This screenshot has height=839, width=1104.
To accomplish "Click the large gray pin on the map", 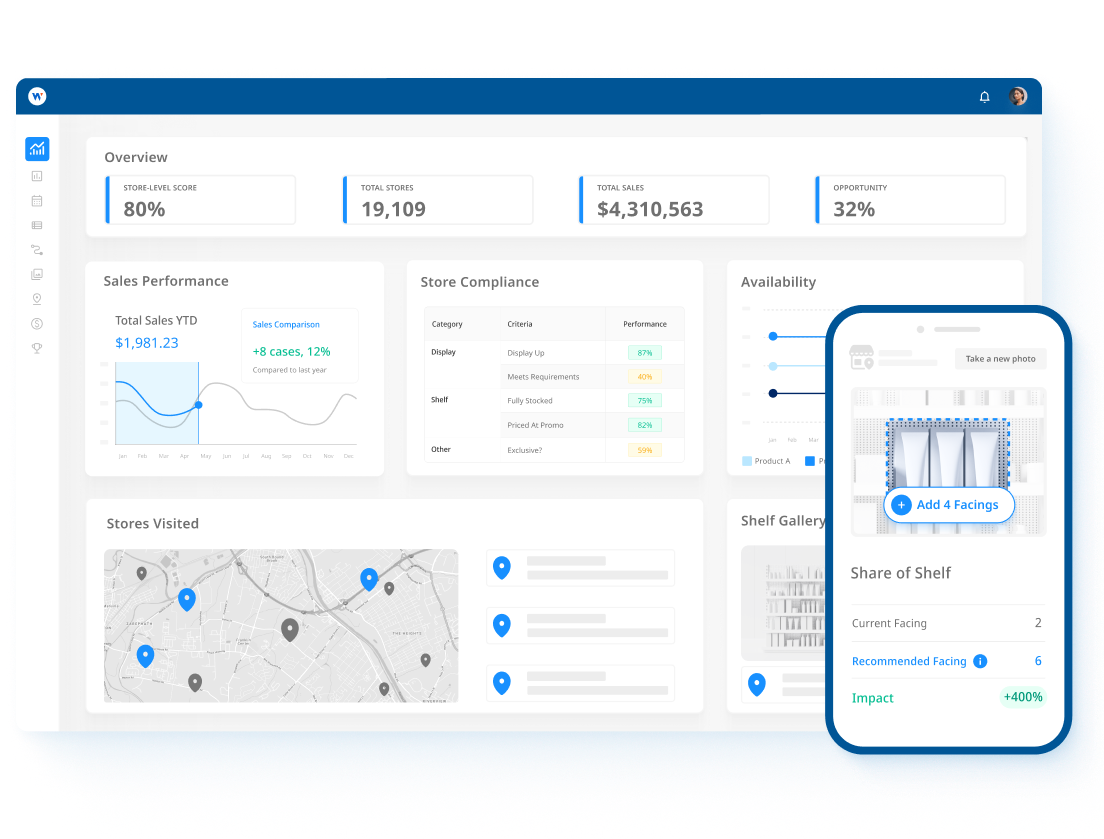I will pyautogui.click(x=290, y=629).
